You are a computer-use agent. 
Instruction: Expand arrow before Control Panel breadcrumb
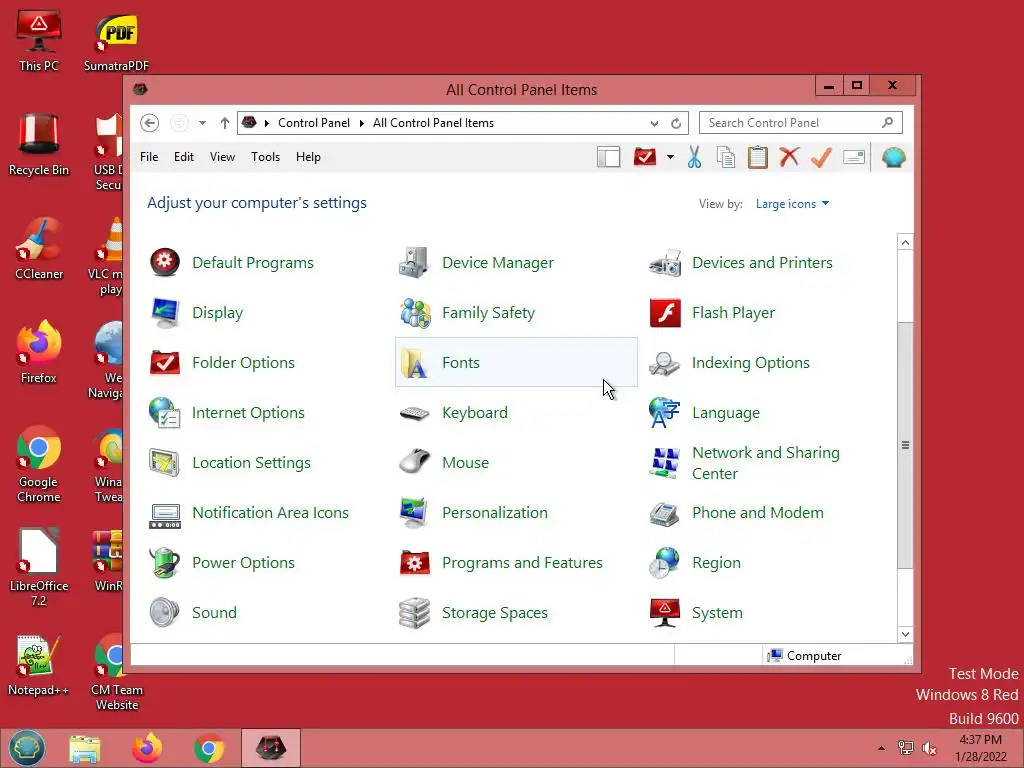coord(266,123)
